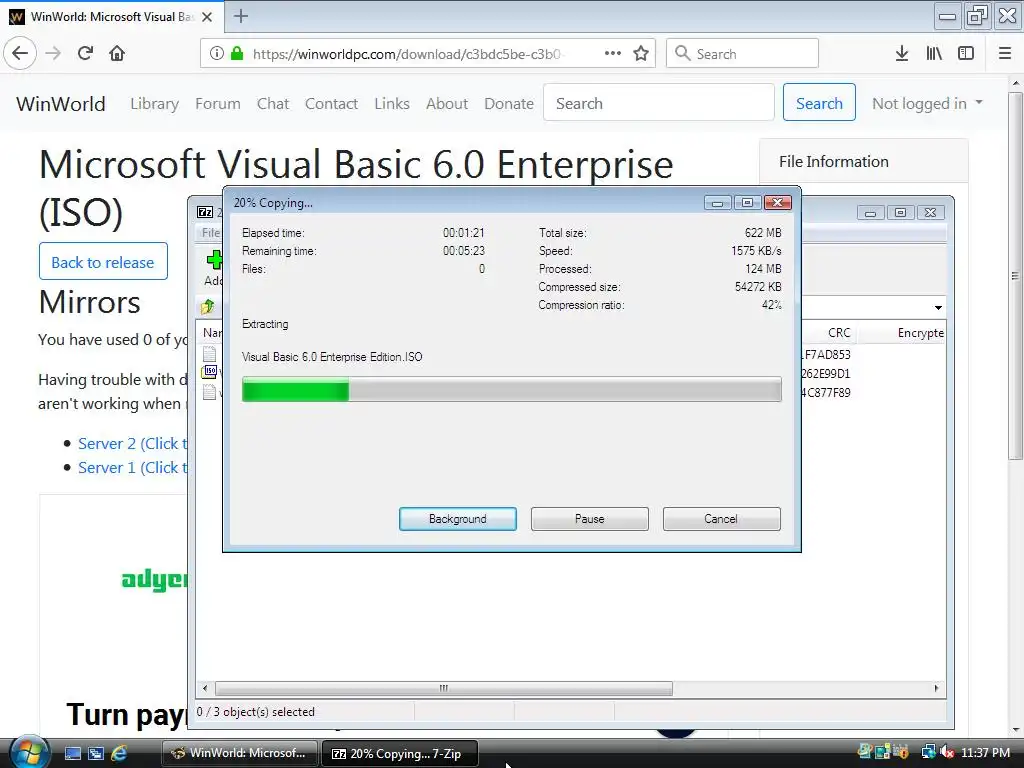This screenshot has height=768, width=1024.
Task: Launch Internet Explorer from quick launch
Action: 119,754
